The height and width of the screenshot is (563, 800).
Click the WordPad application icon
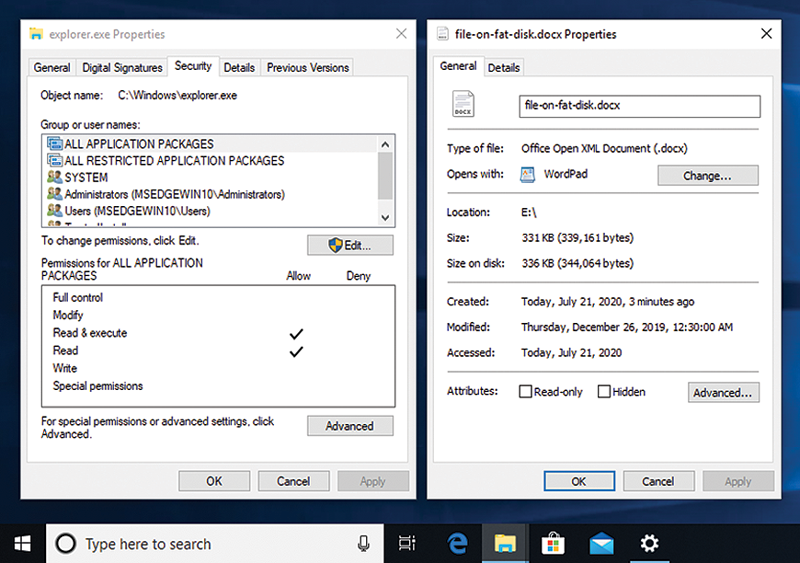pyautogui.click(x=527, y=175)
